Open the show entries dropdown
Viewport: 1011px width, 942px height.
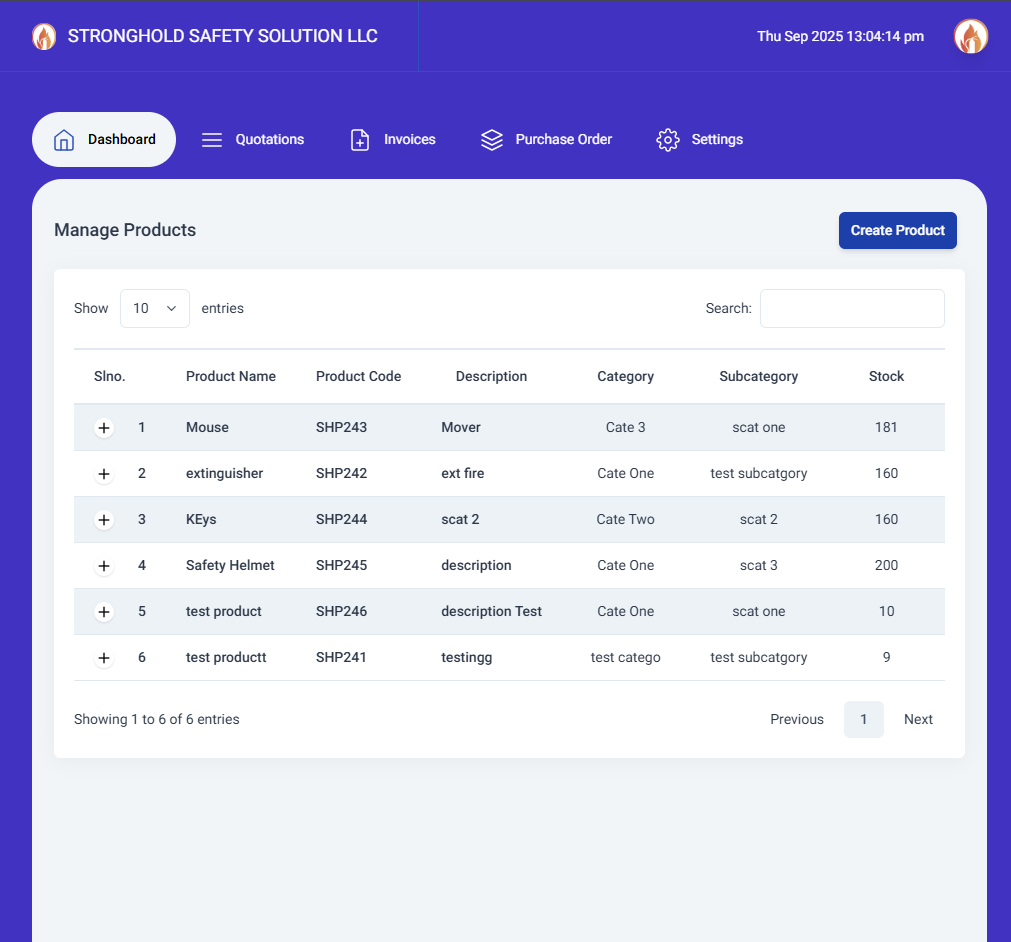155,309
